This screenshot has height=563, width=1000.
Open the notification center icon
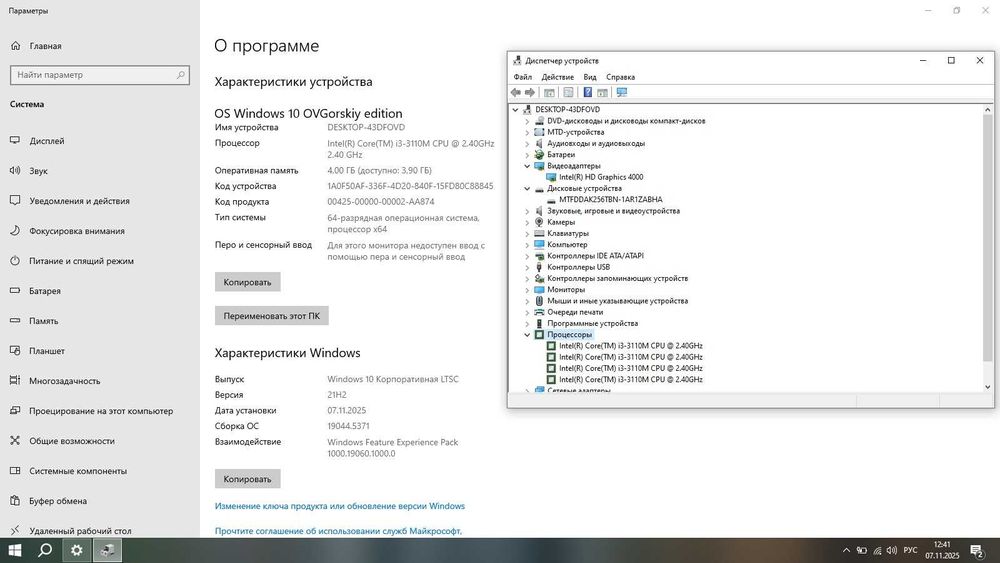pos(977,550)
